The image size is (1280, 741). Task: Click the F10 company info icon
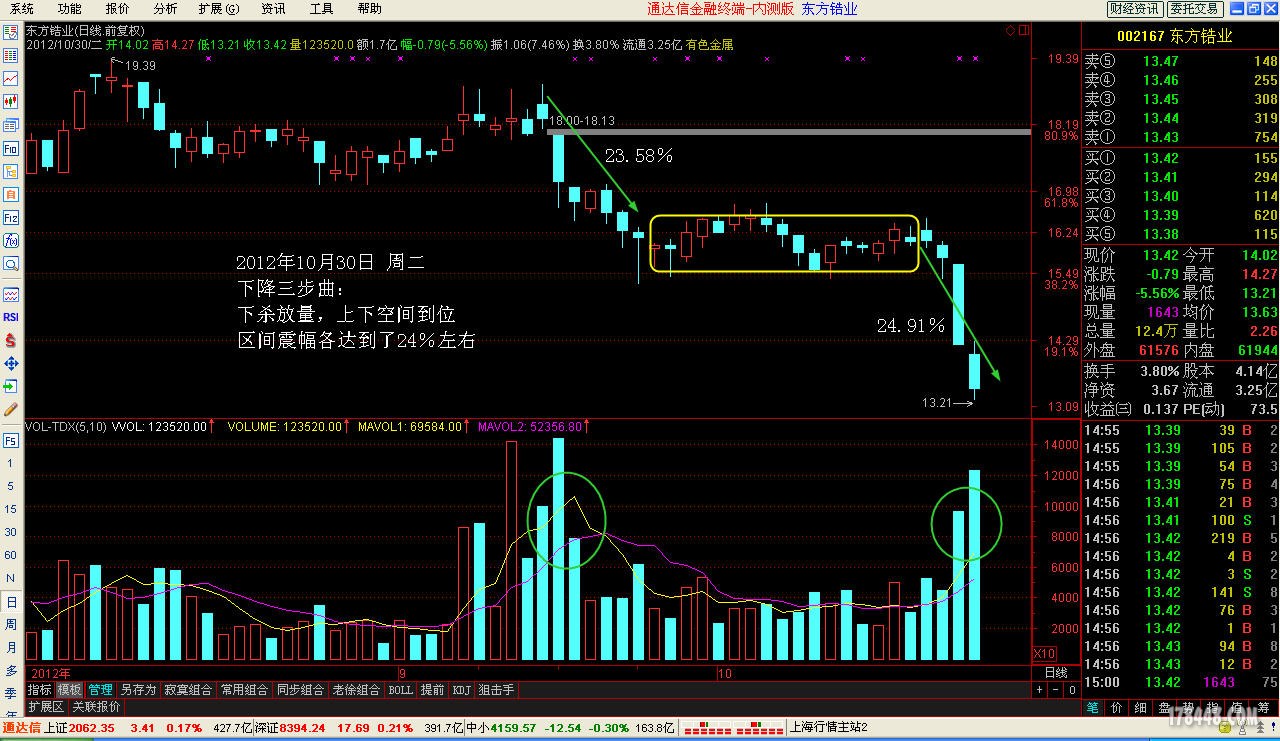(11, 148)
